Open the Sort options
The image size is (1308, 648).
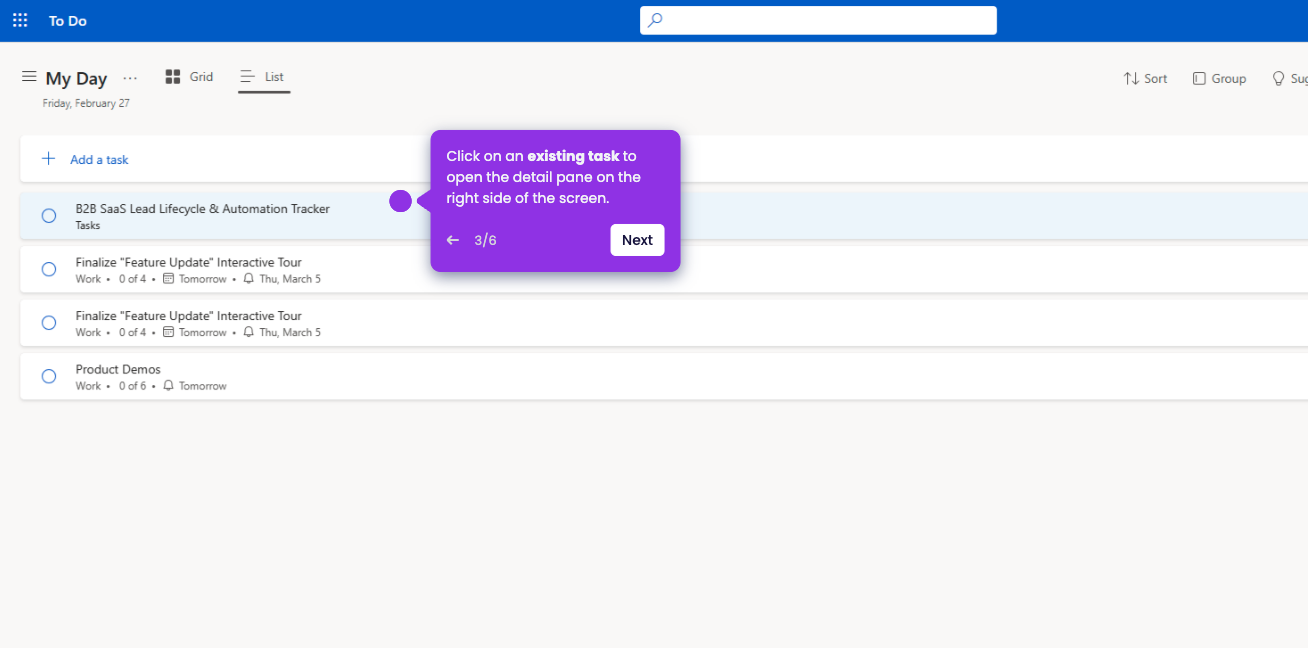1145,78
